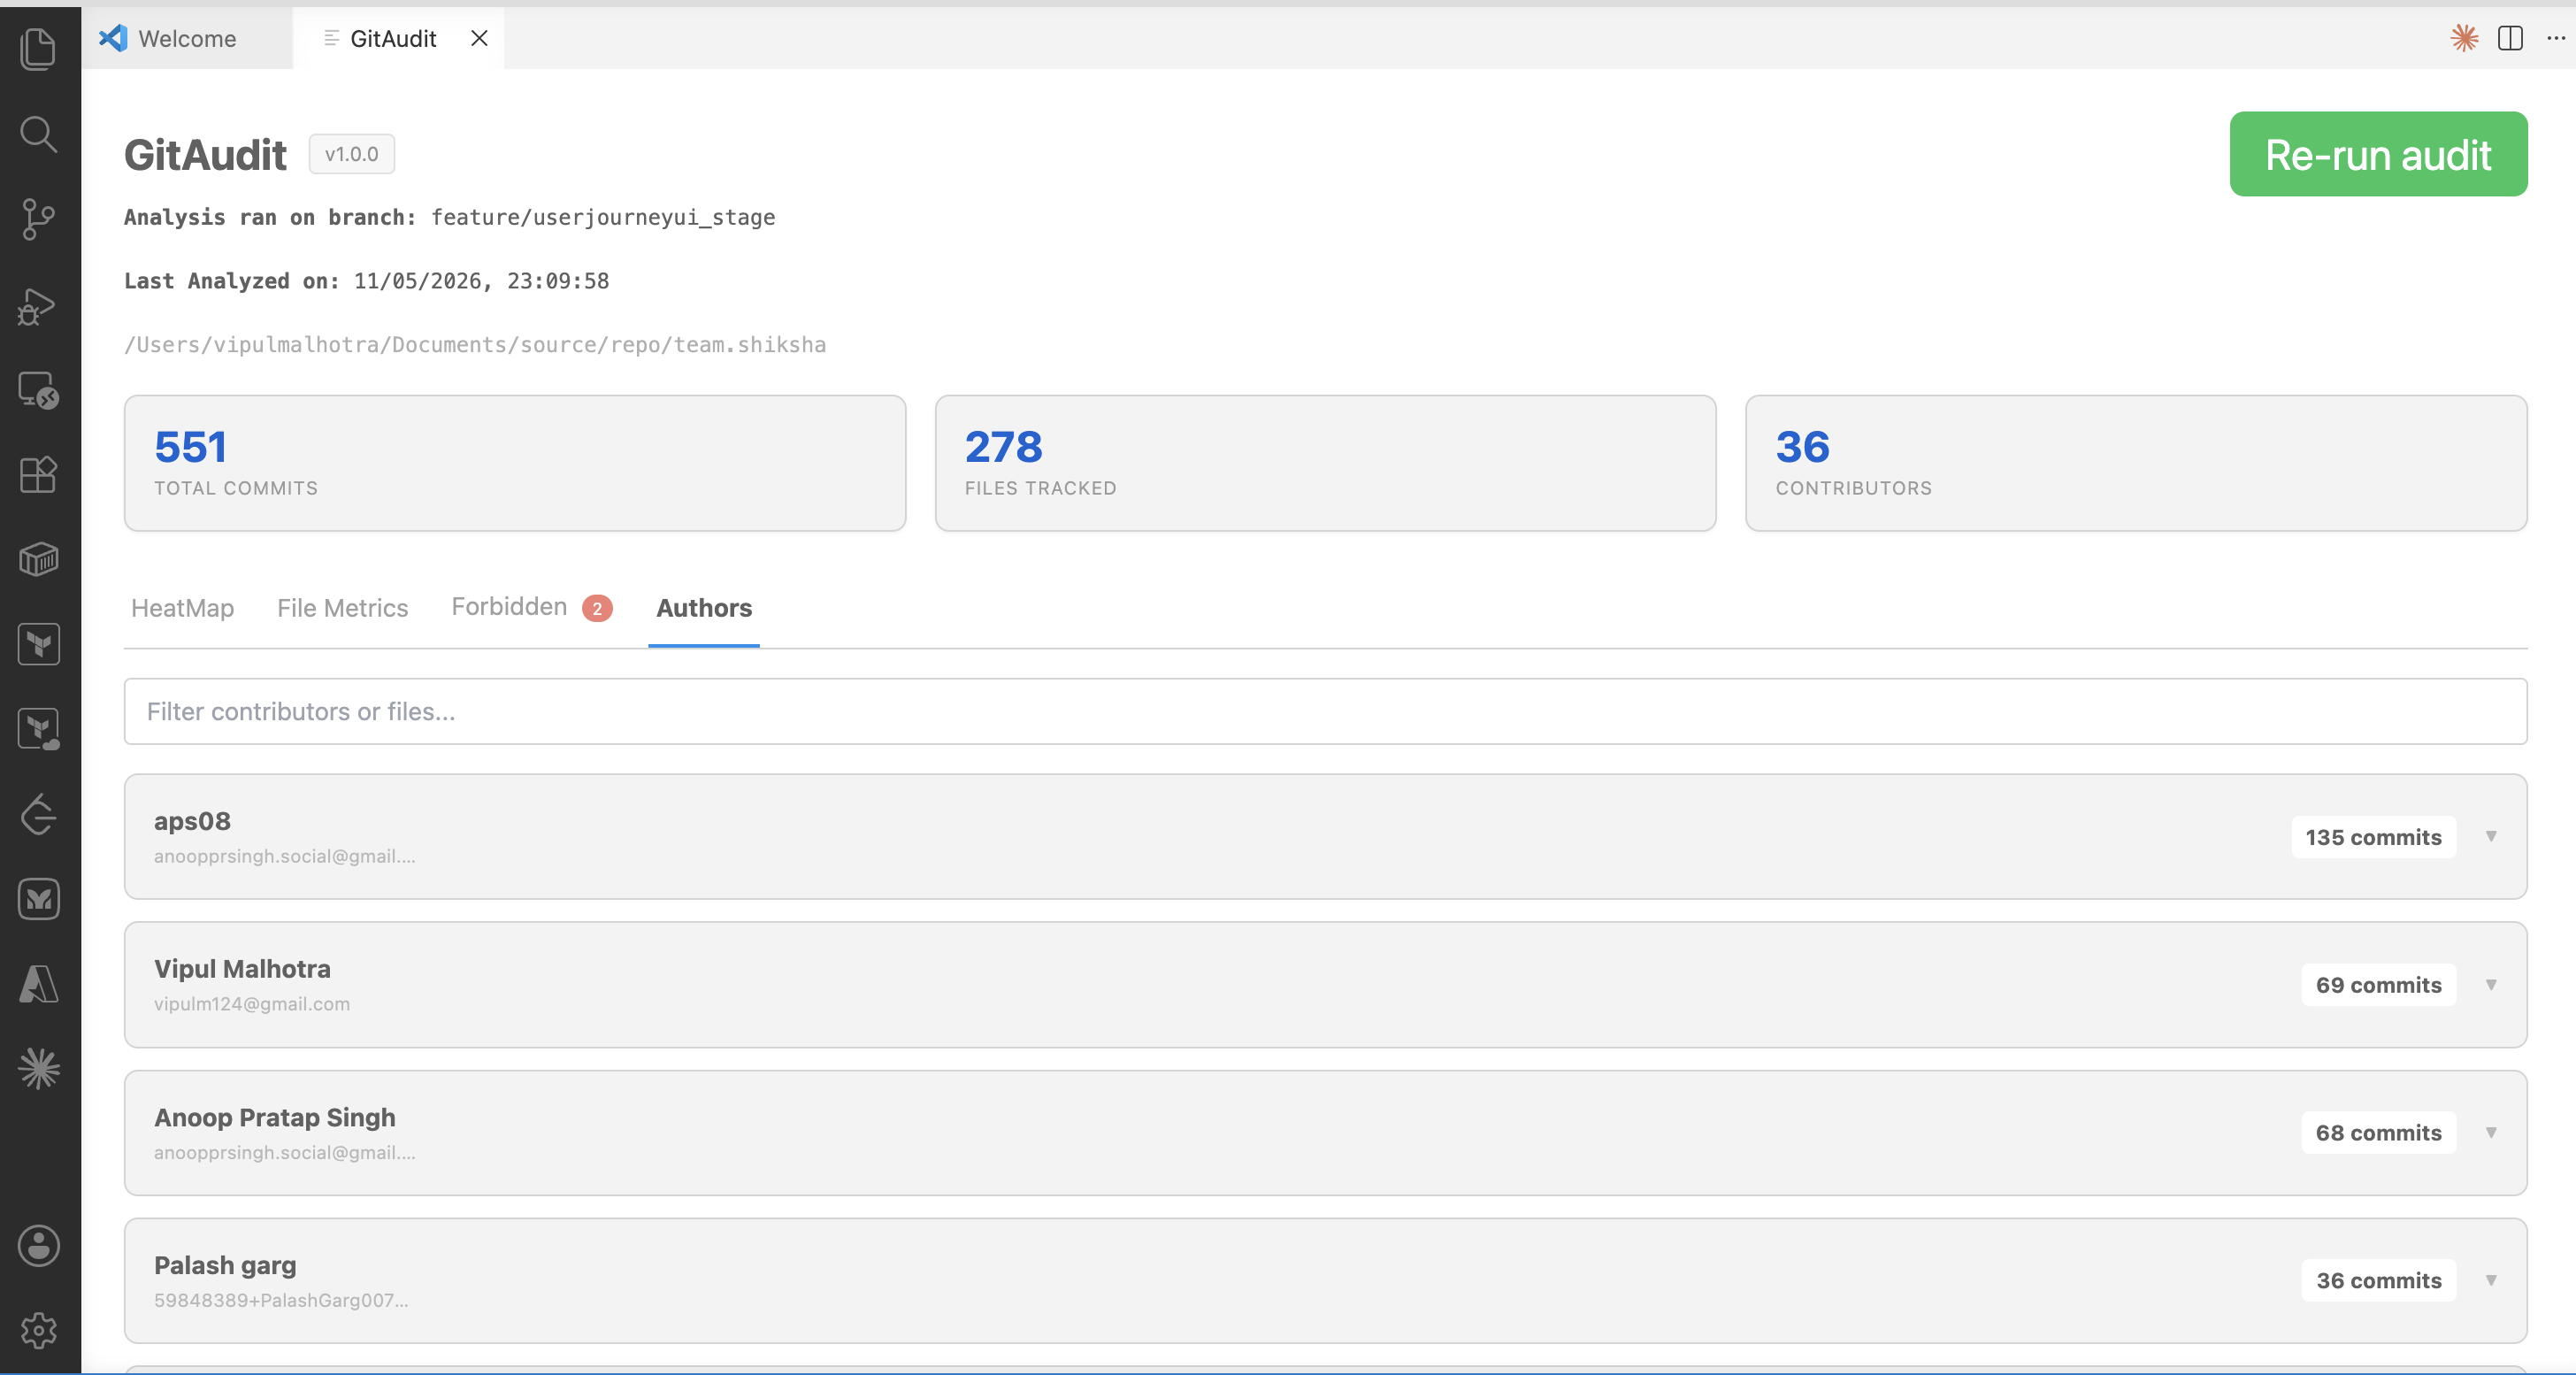Click the 69 commits badge

click(2378, 985)
